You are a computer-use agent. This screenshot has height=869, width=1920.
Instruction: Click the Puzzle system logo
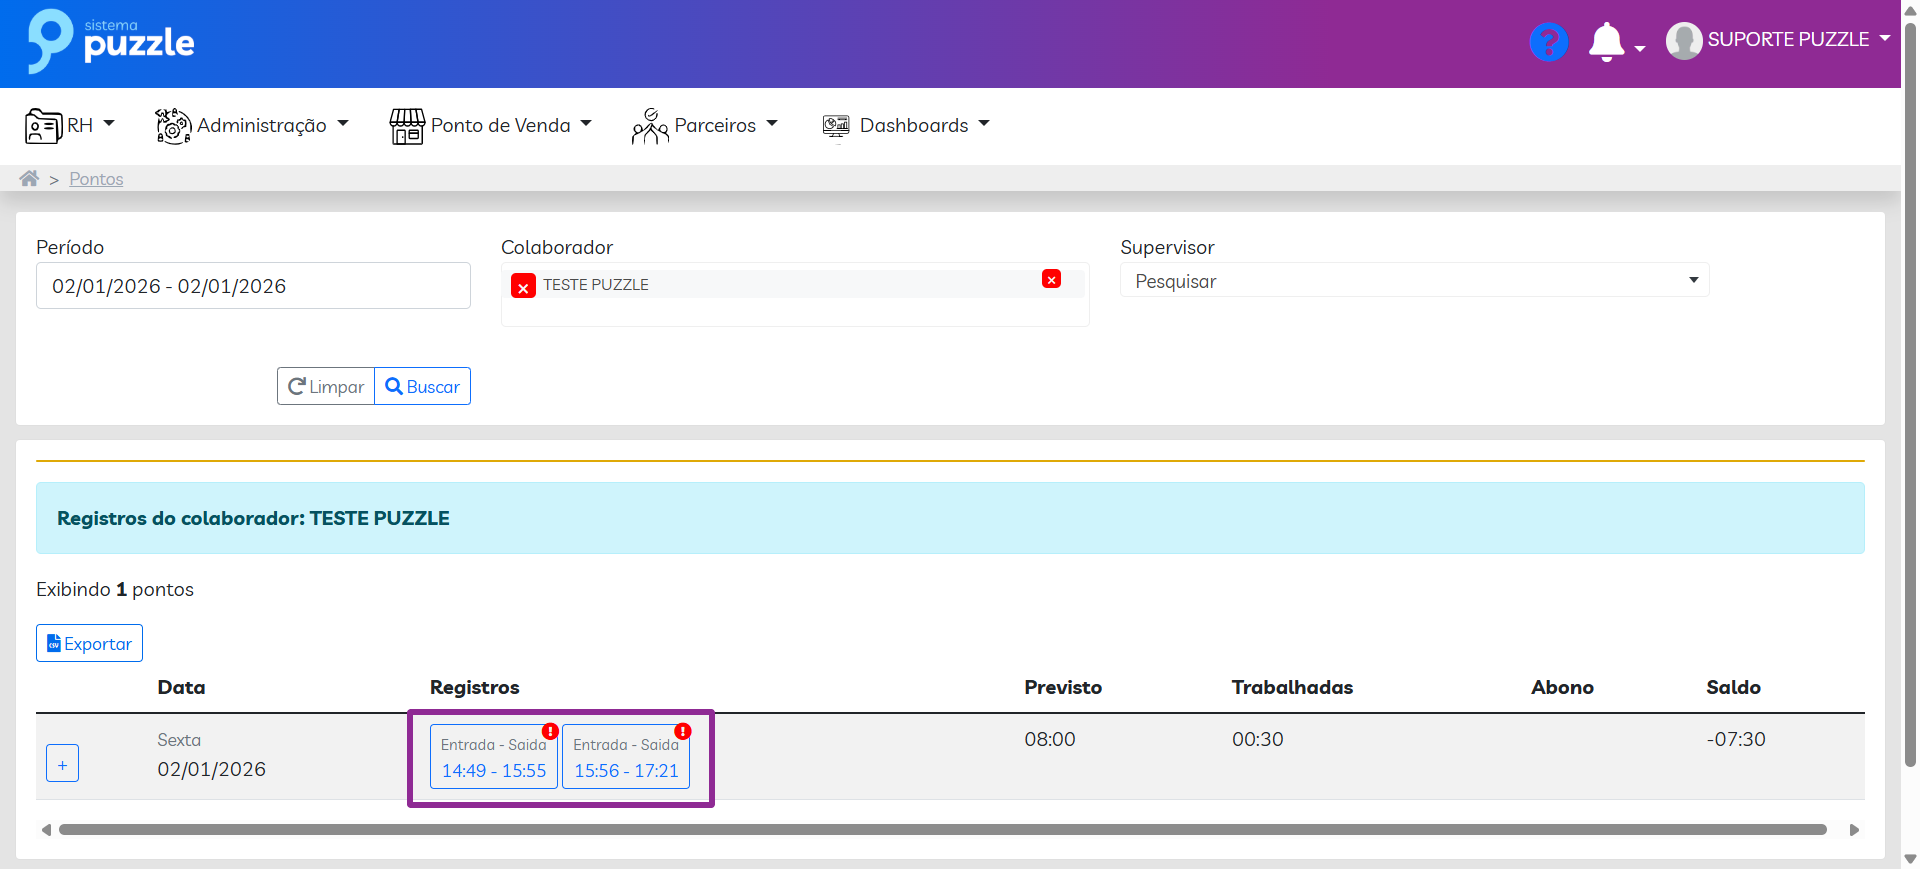click(x=111, y=41)
